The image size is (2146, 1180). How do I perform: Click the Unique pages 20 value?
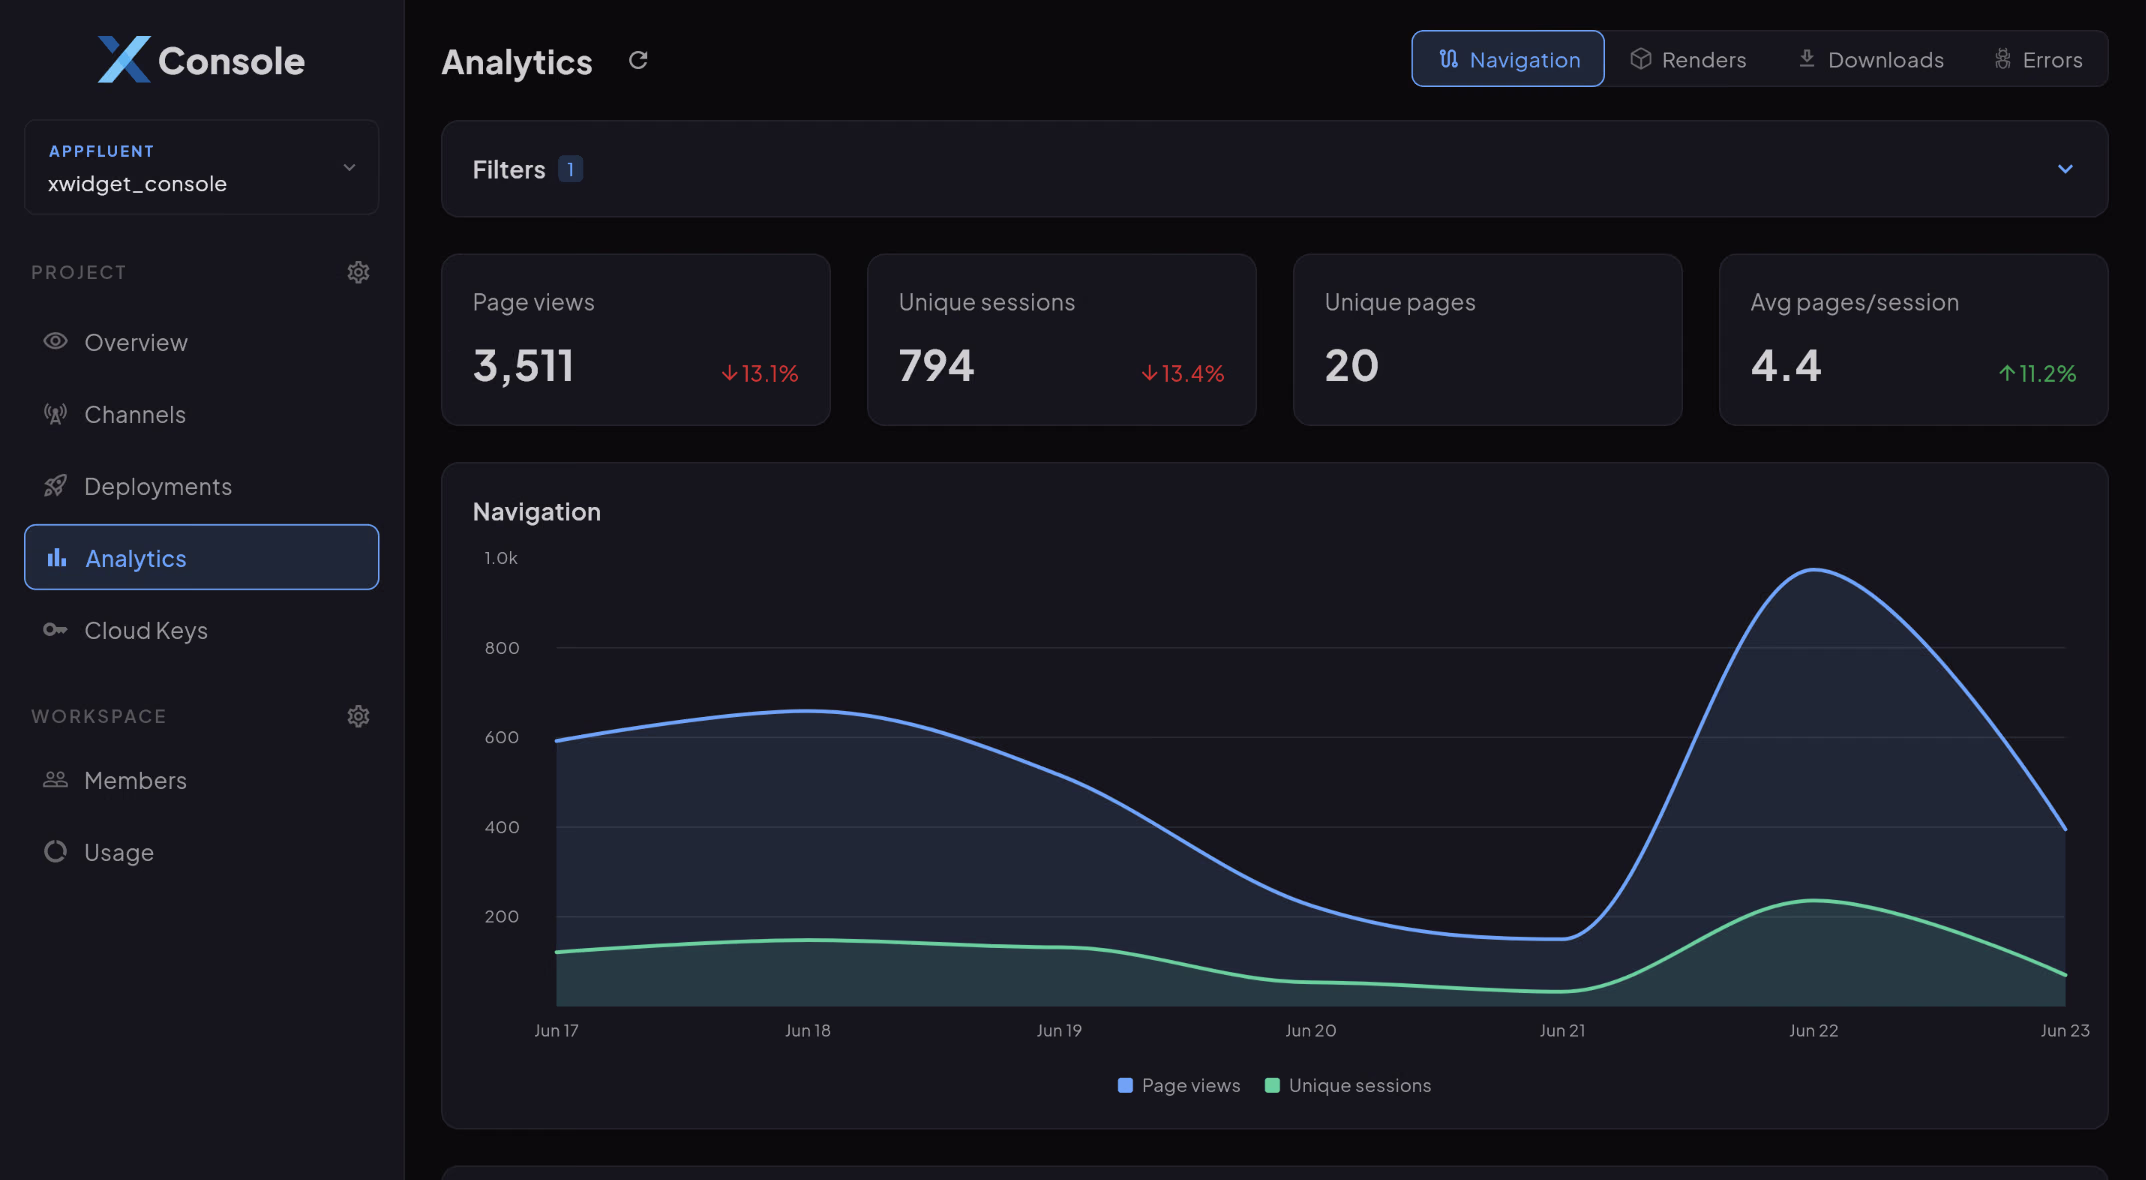[x=1352, y=366]
